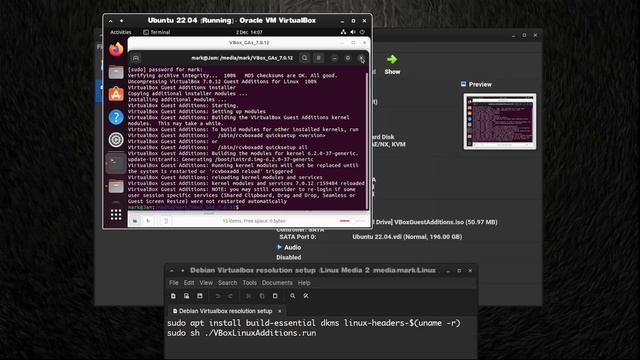Select the Terminal icon in the dock
Viewport: 640px width, 360px height.
click(116, 163)
